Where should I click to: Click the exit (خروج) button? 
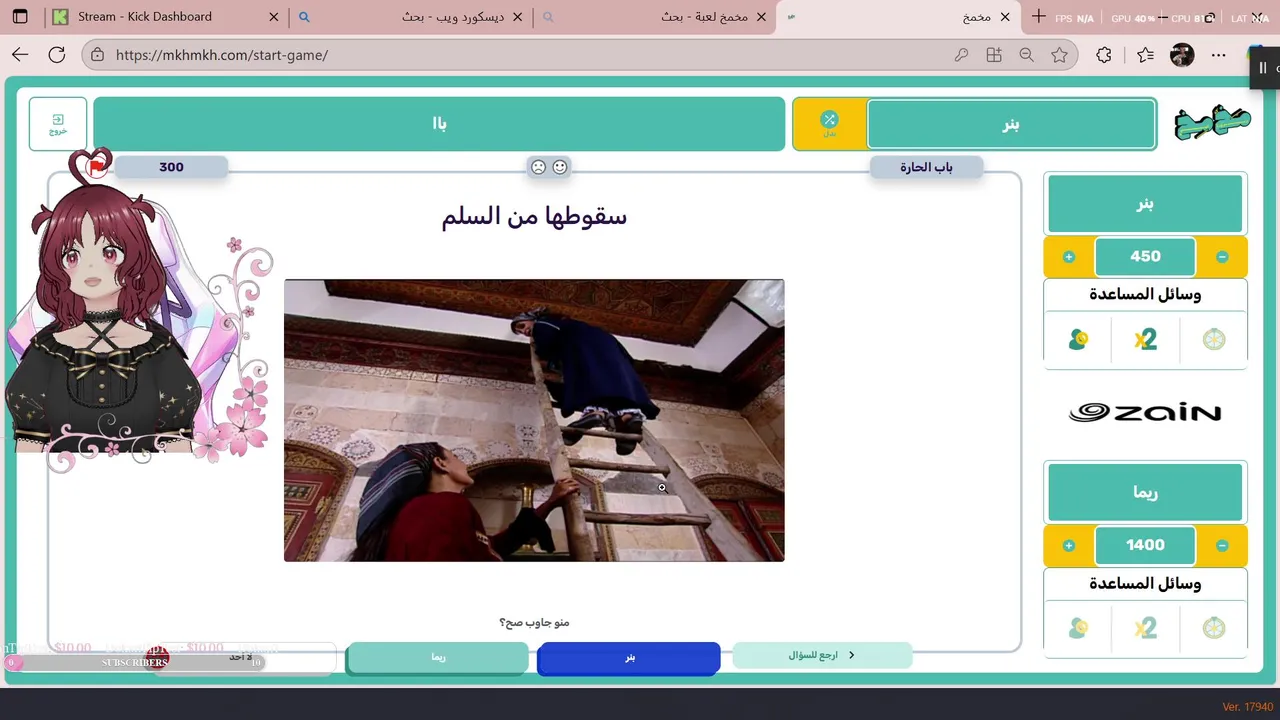58,124
